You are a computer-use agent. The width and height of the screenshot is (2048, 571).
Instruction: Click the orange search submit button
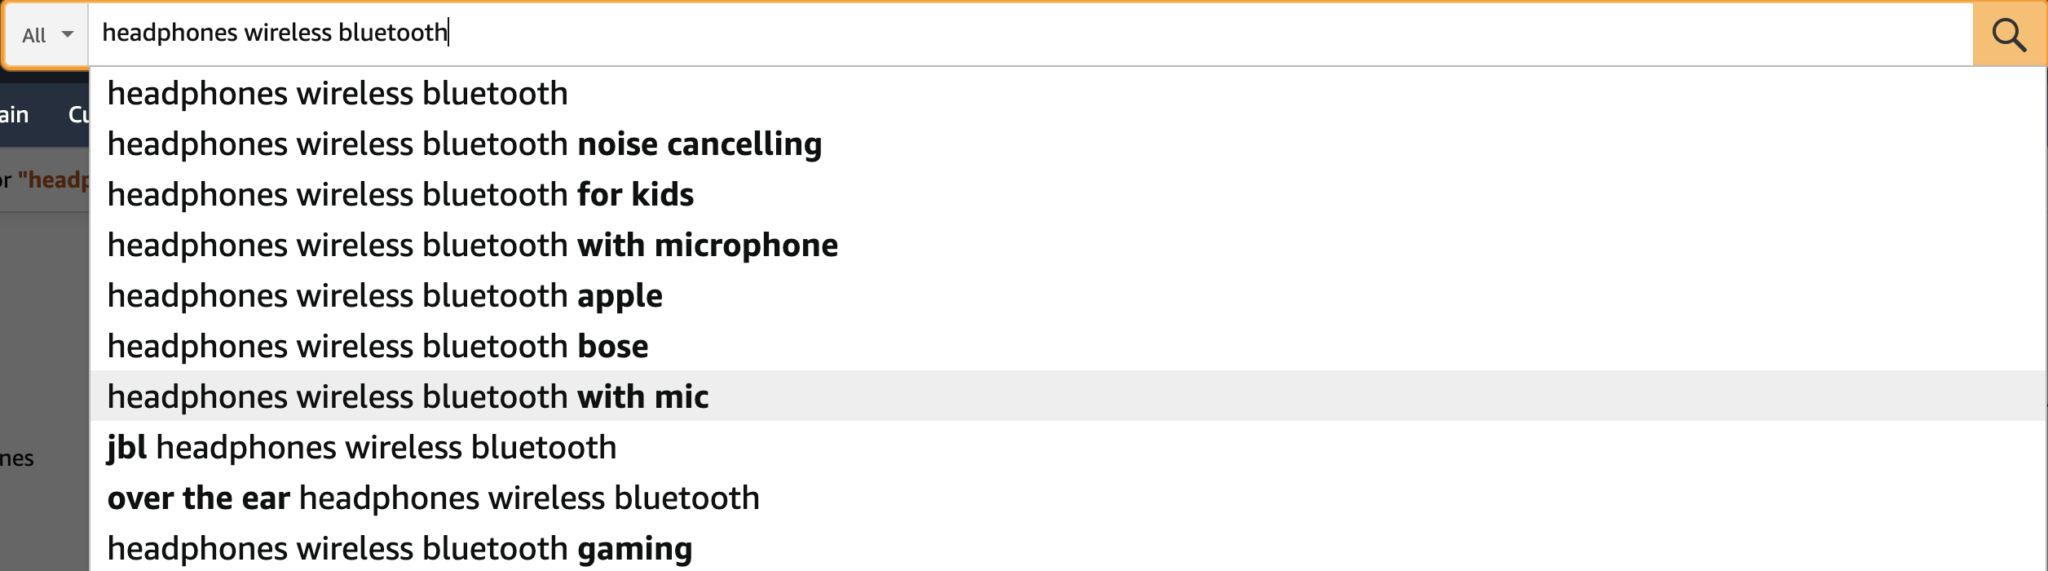pos(2009,35)
